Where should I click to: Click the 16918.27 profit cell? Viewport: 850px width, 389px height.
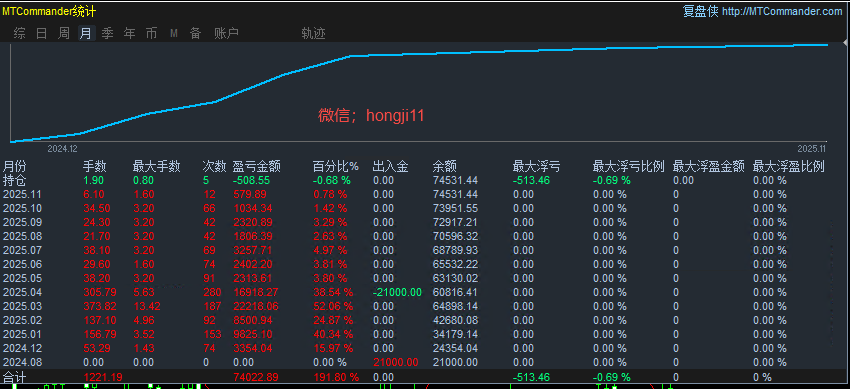coord(255,292)
